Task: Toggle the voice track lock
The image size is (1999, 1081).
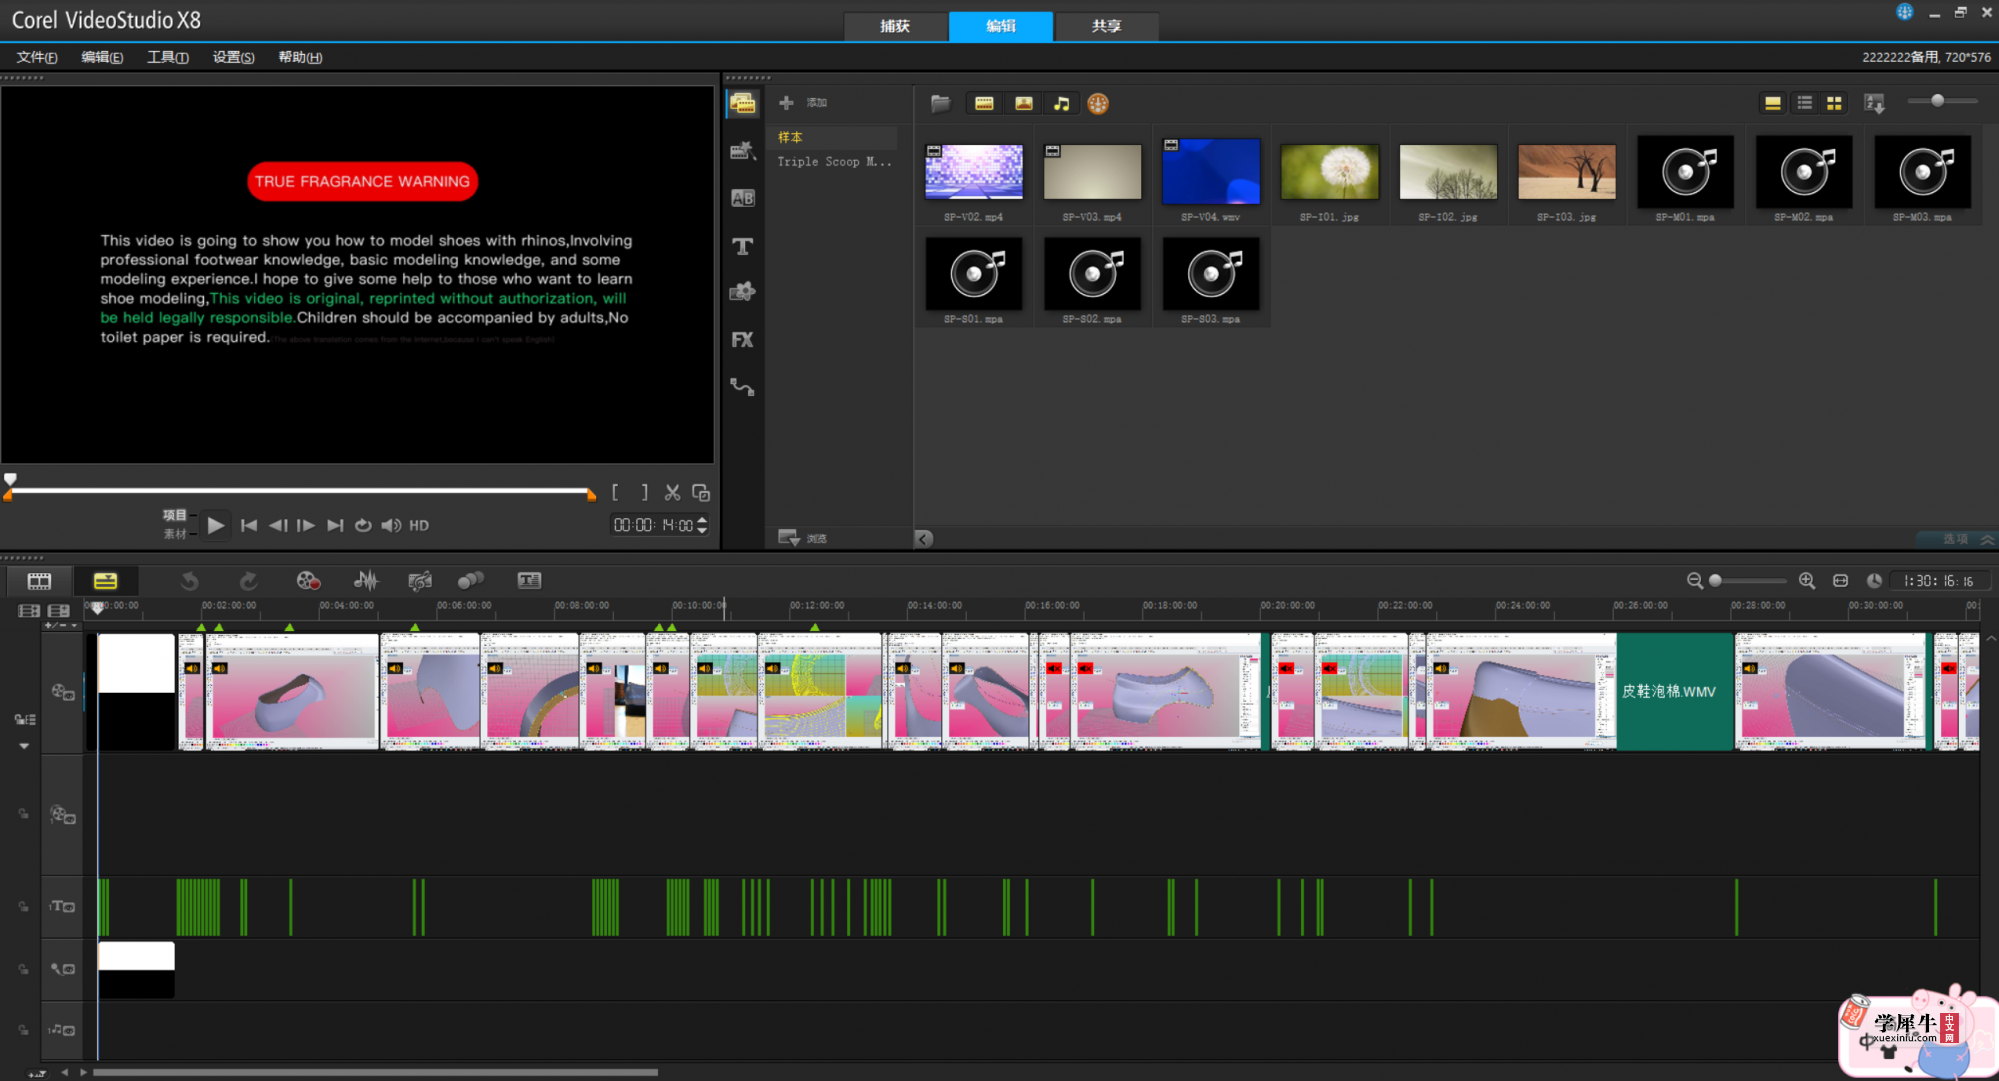Action: [x=23, y=970]
